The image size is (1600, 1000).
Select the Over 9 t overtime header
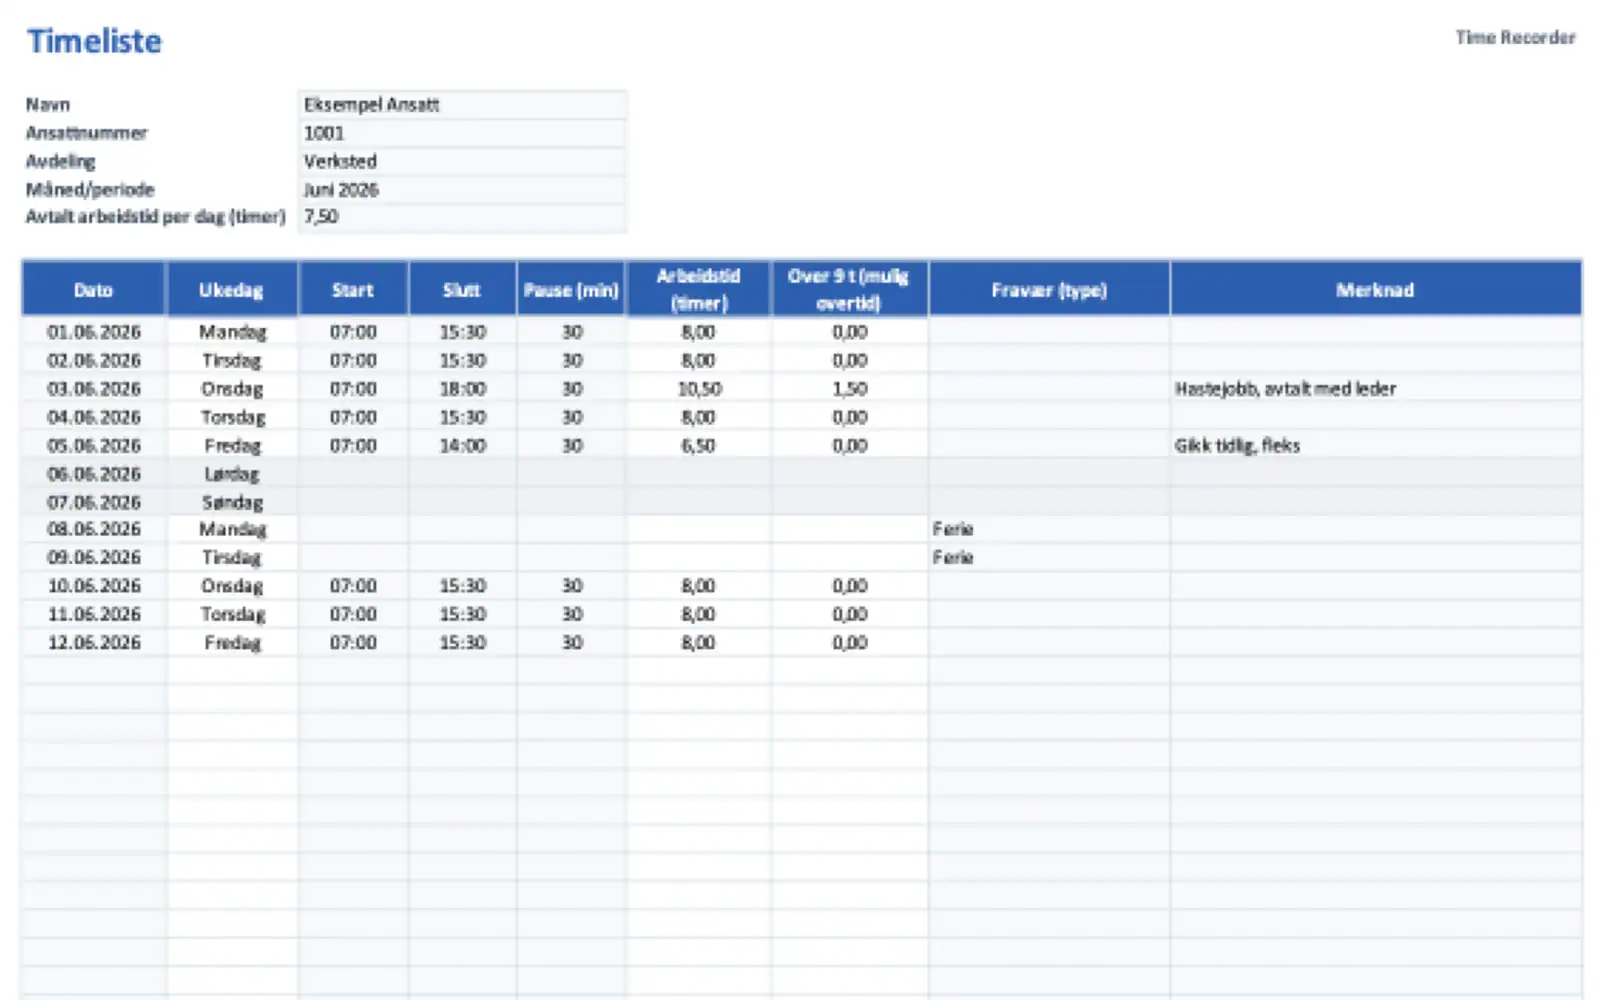849,290
